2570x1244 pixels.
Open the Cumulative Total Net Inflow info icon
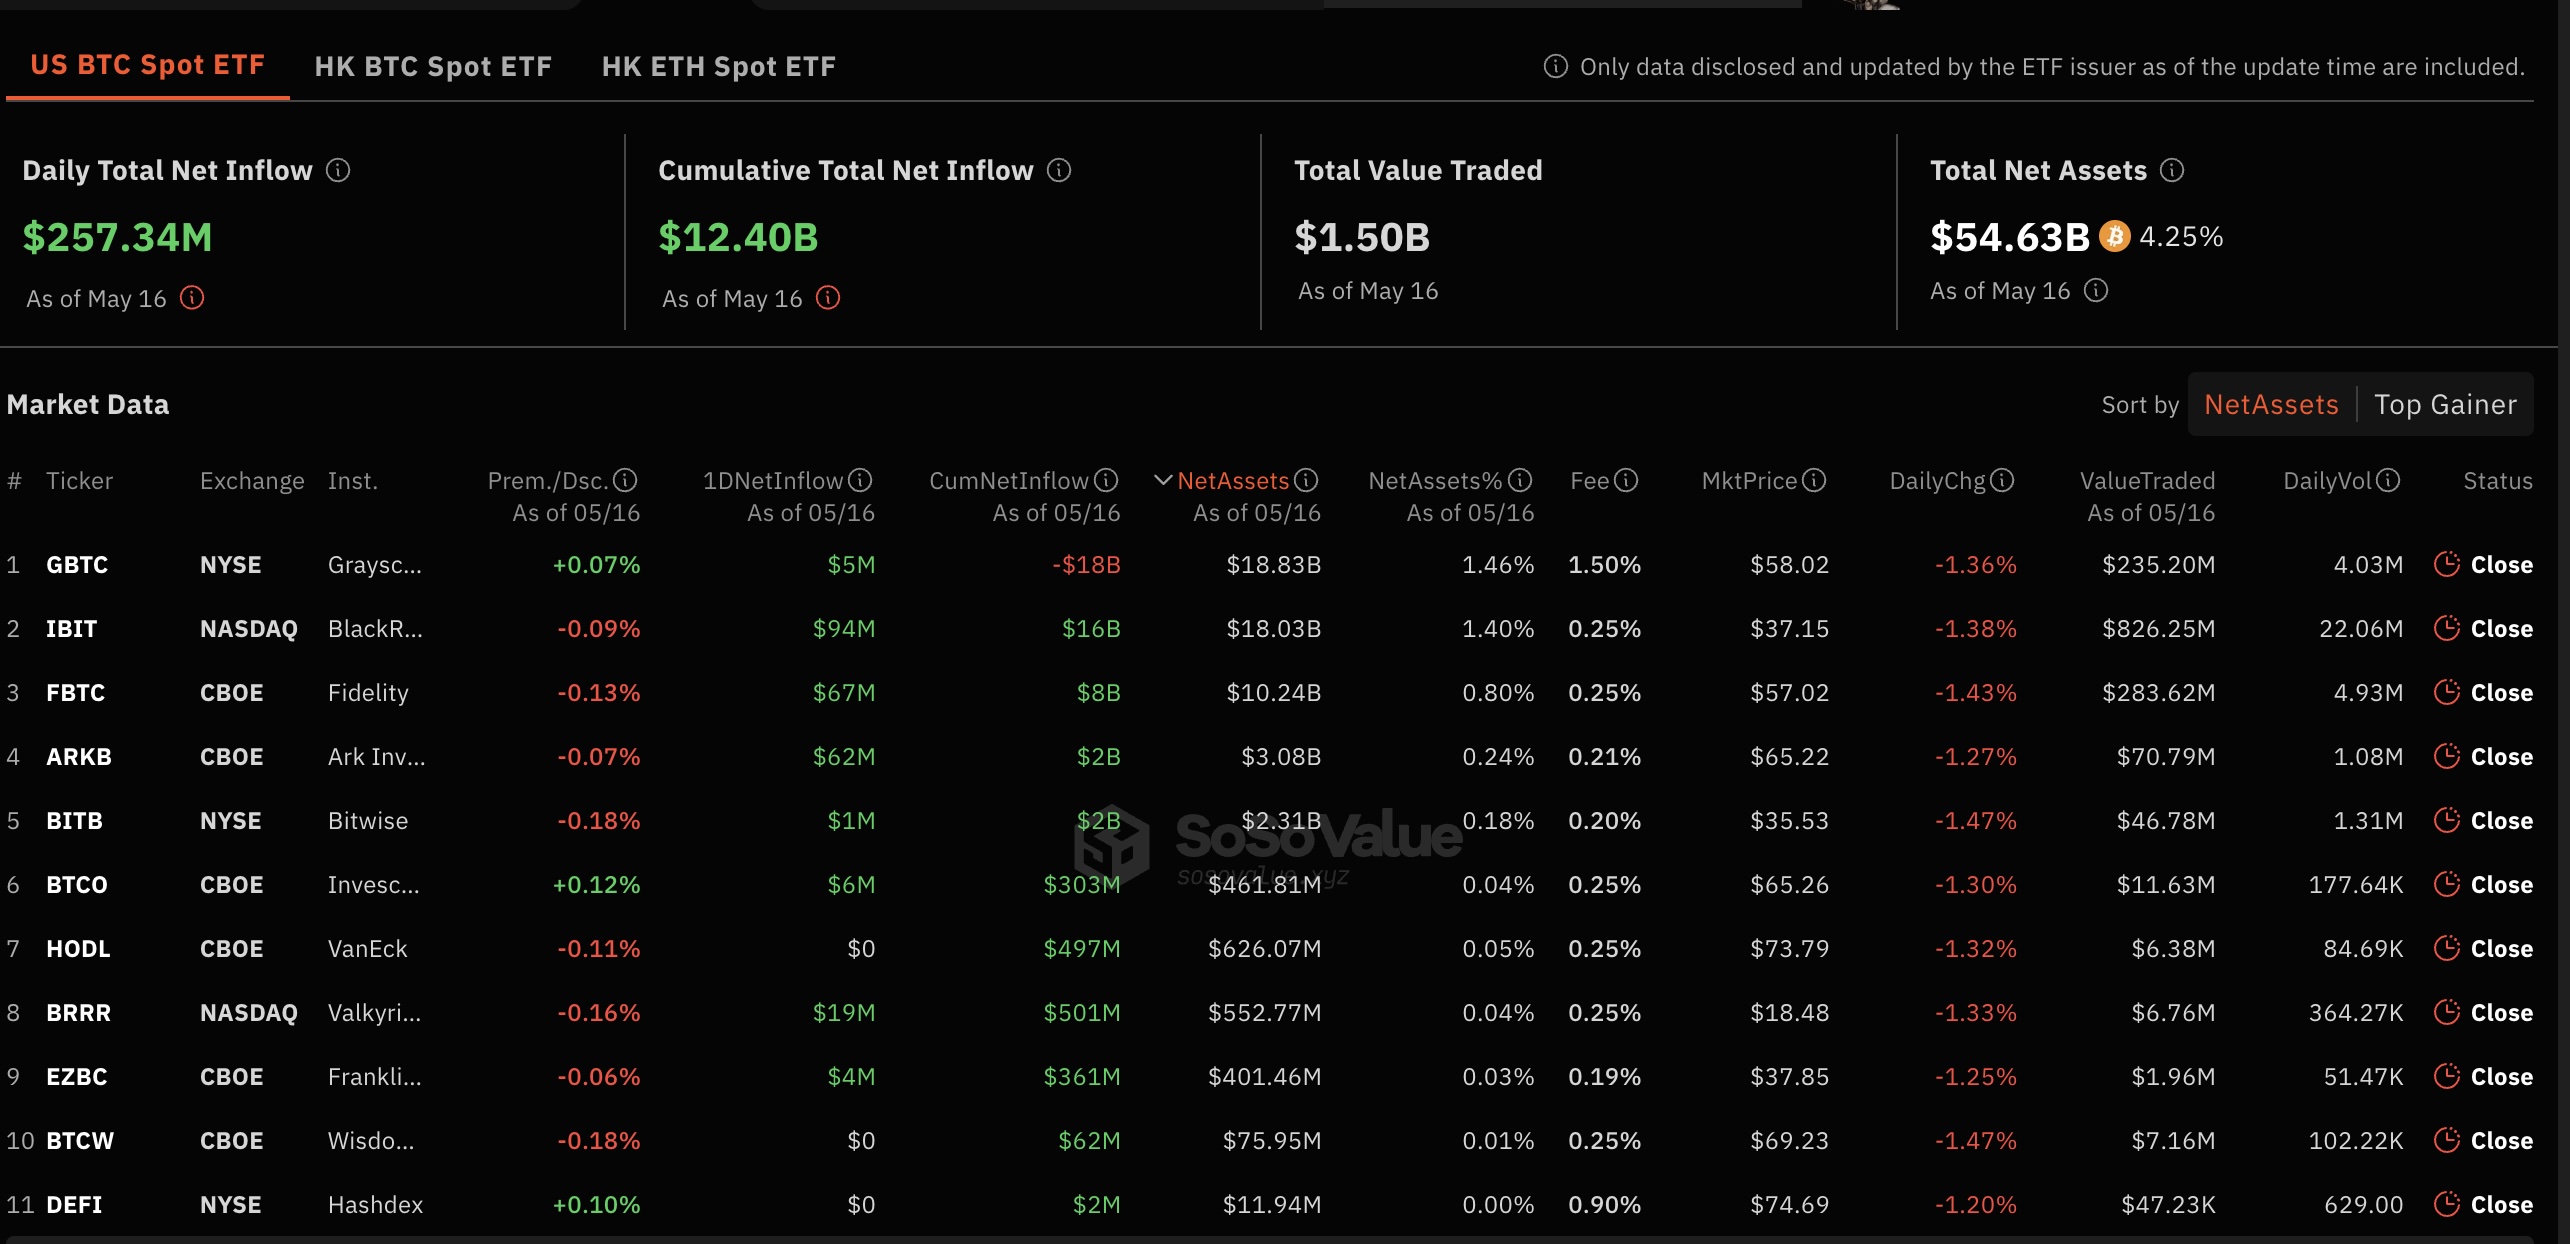pos(1059,170)
